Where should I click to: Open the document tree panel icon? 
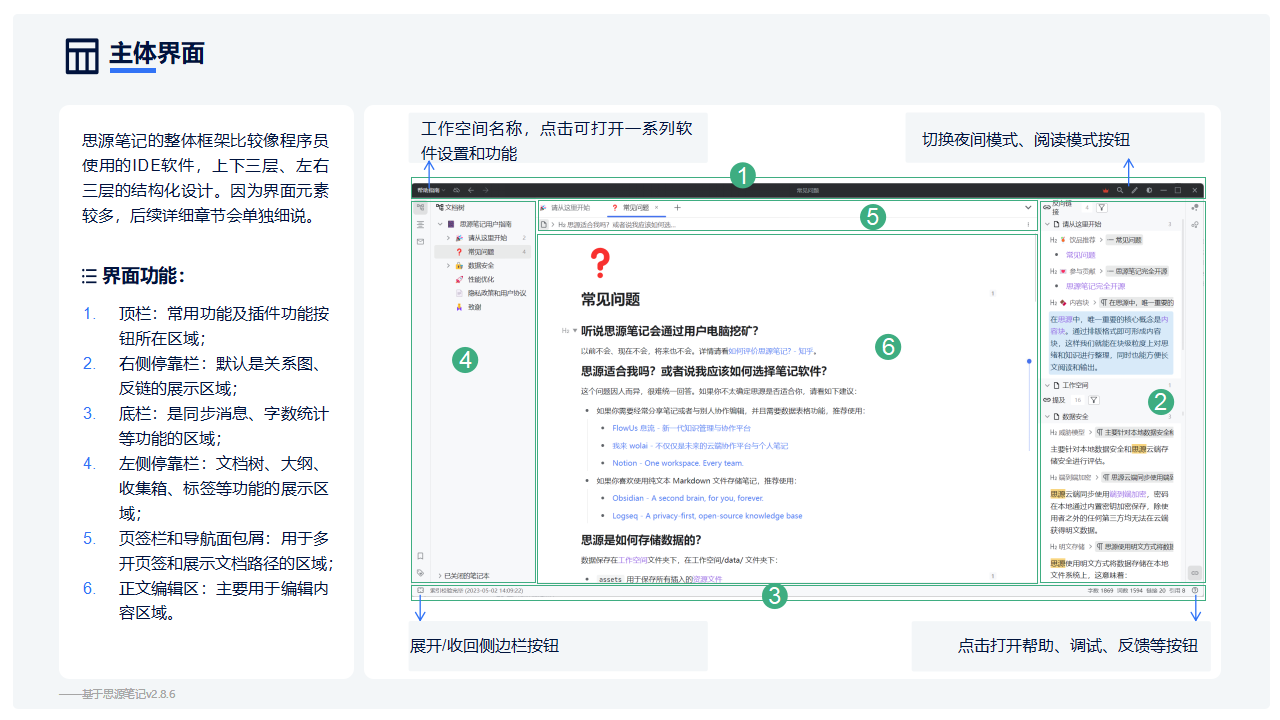point(420,208)
